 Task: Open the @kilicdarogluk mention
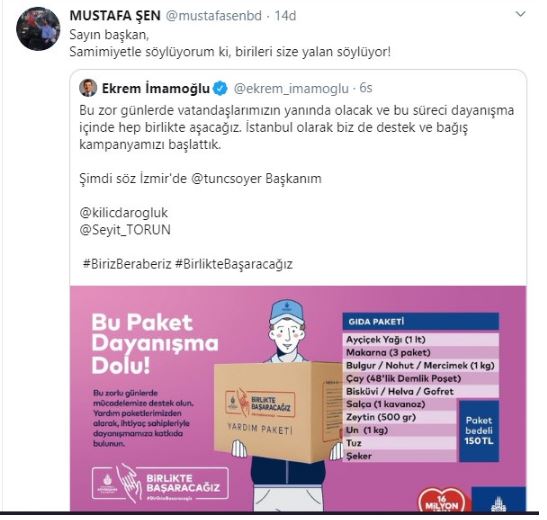pos(124,213)
